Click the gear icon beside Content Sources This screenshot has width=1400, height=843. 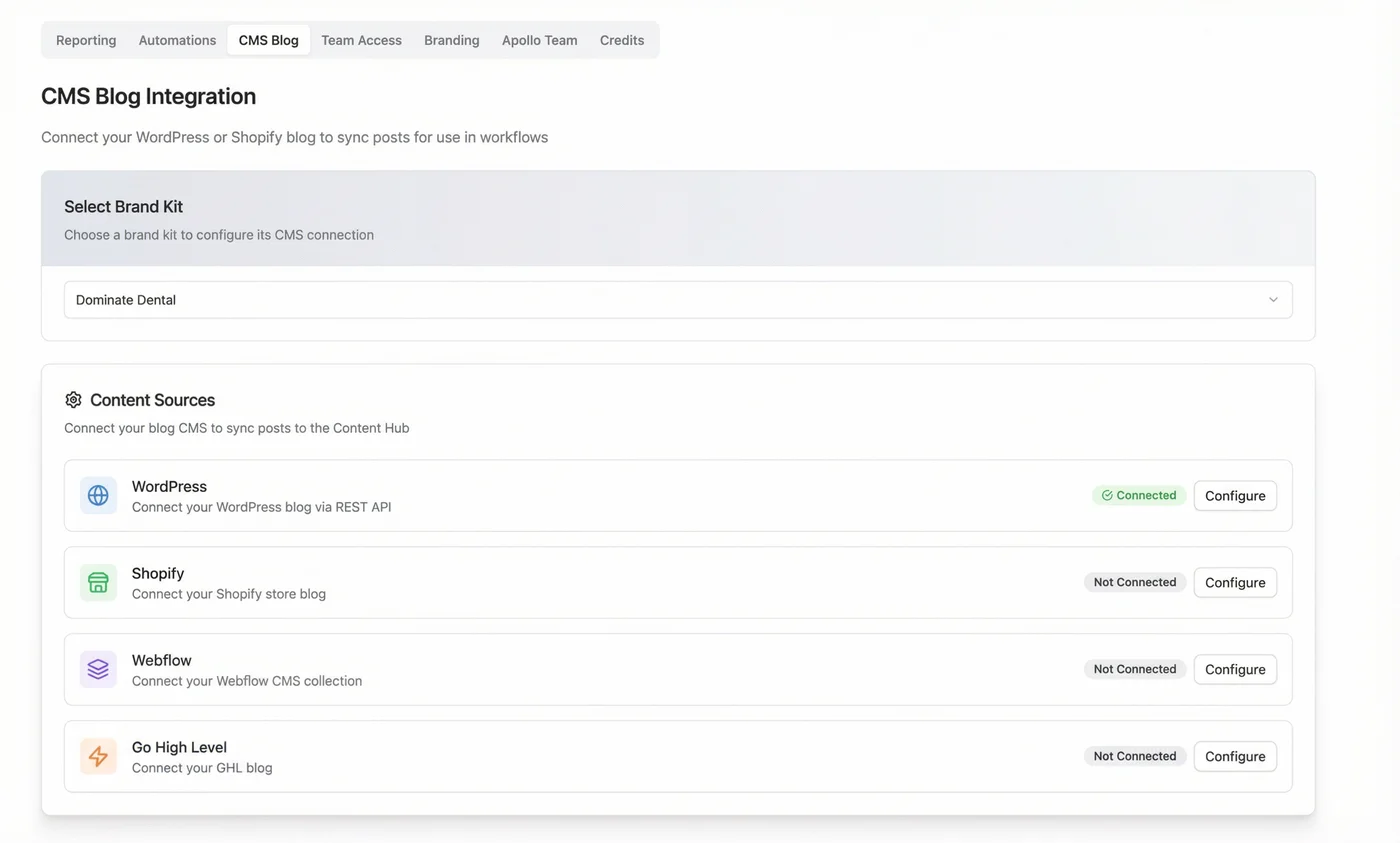tap(72, 399)
